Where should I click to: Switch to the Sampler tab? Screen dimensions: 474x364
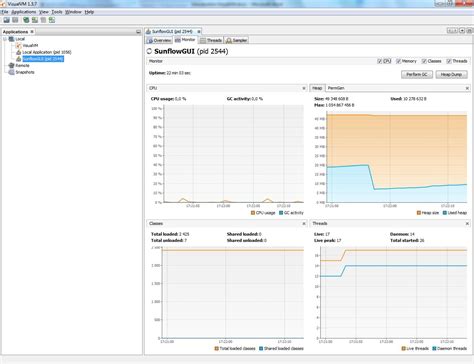coord(236,40)
